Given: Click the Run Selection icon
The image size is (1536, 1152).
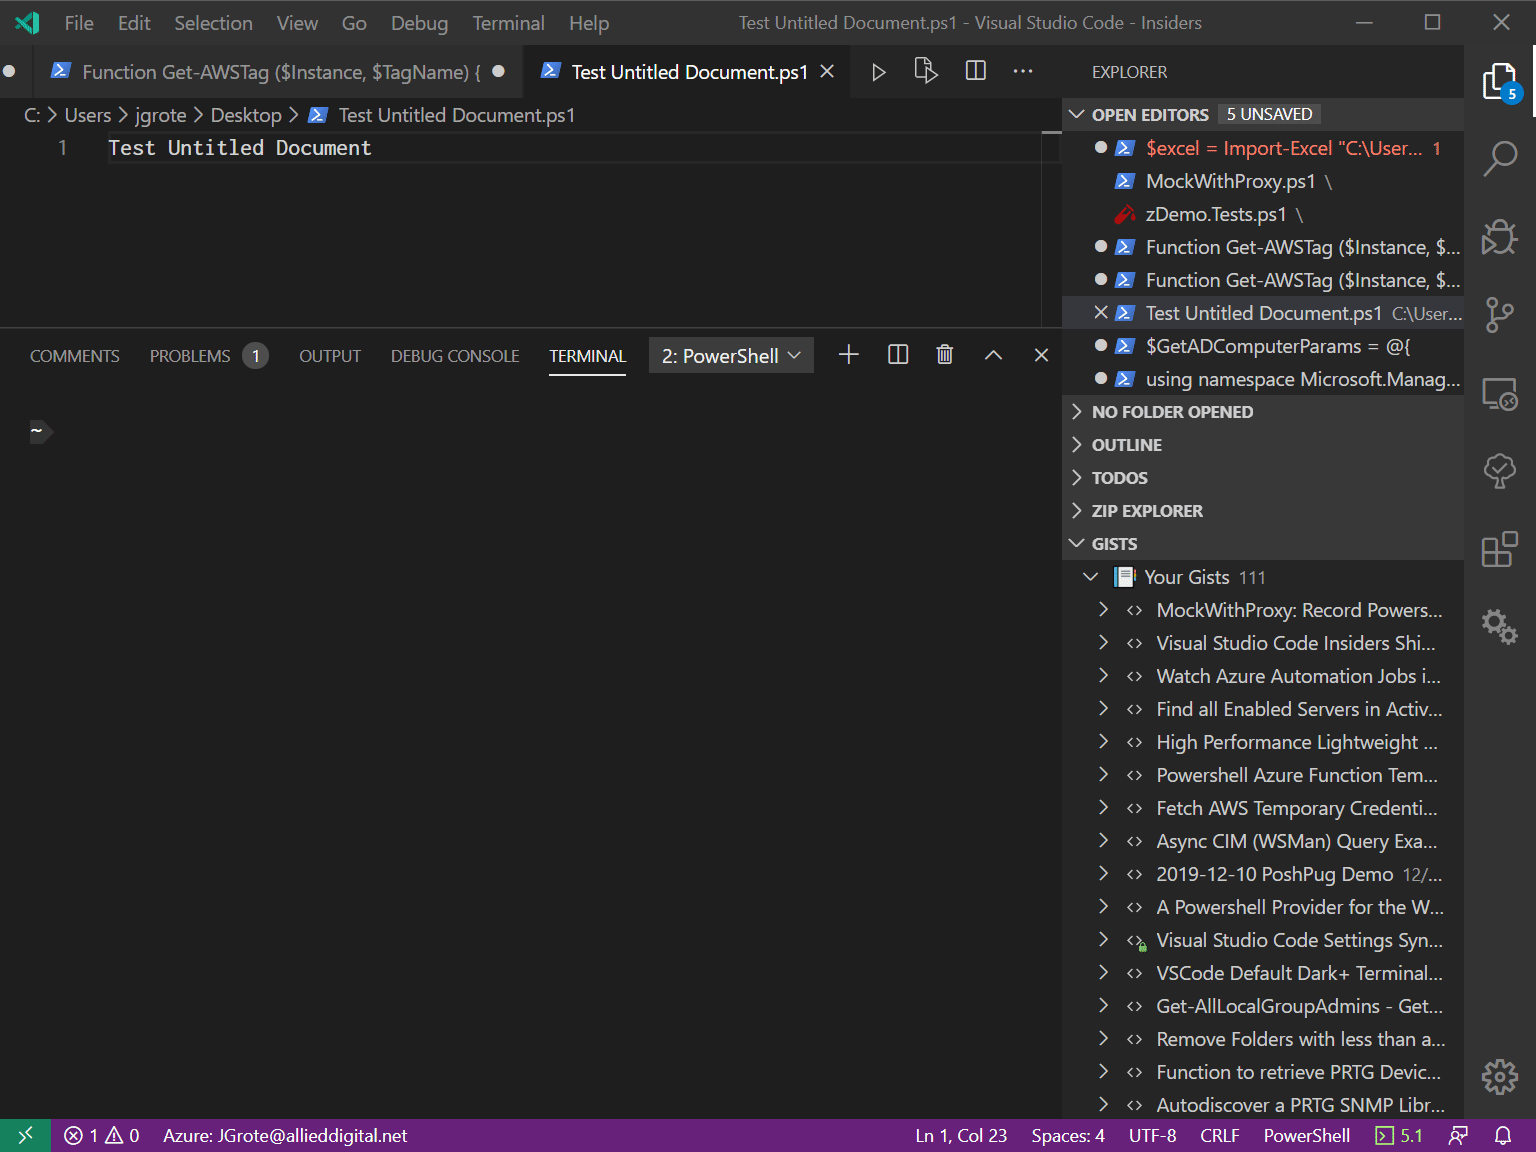Looking at the screenshot, I should [926, 71].
